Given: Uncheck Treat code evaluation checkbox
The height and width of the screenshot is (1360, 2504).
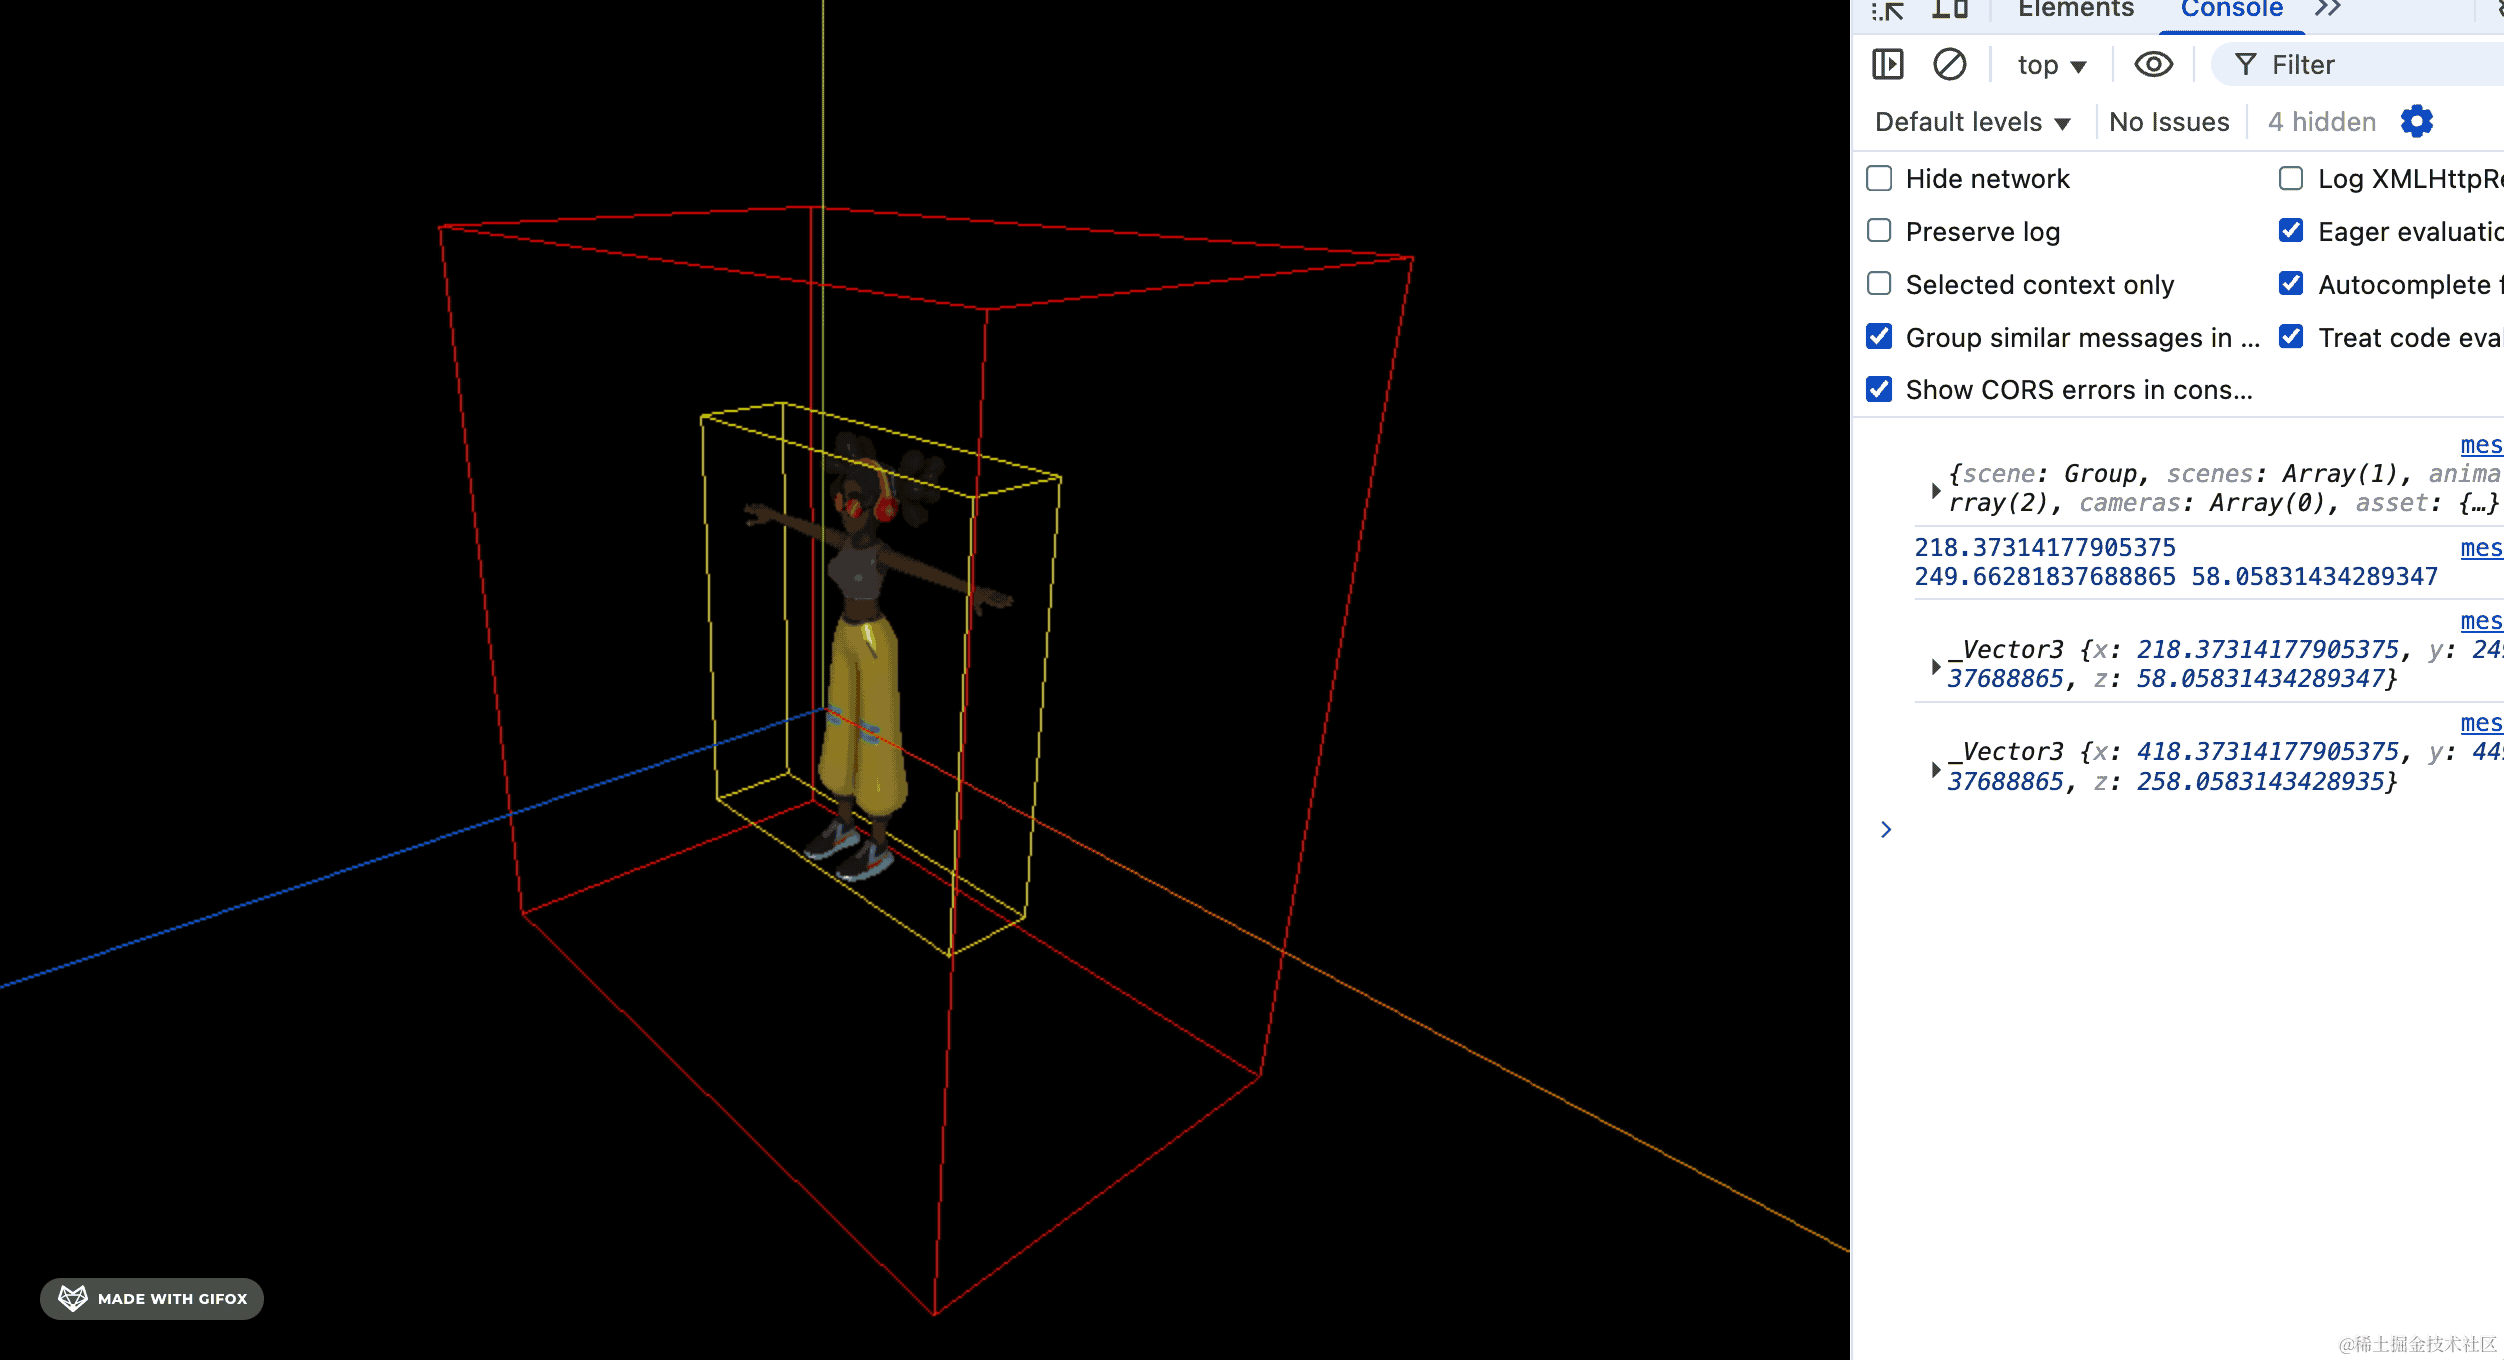Looking at the screenshot, I should pos(2291,337).
